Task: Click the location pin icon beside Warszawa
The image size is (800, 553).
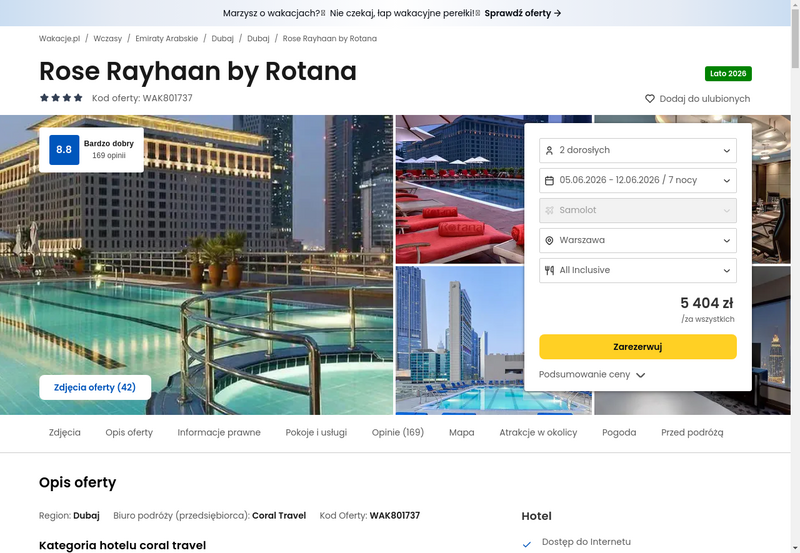Action: (549, 240)
